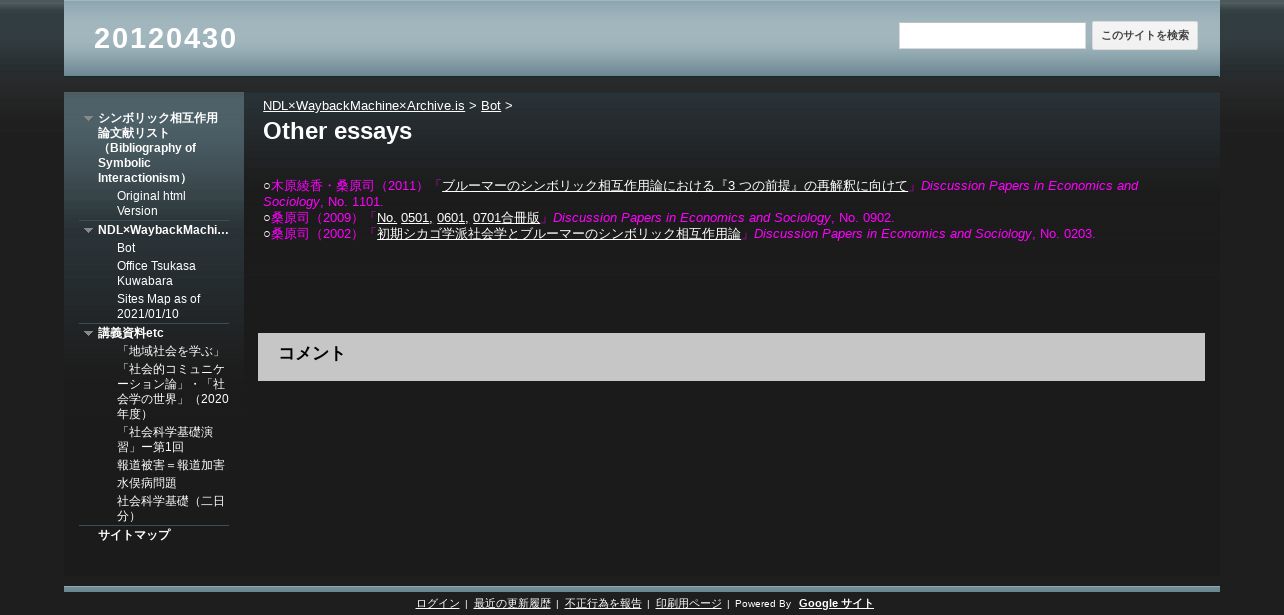
Task: Open 「社会的コミュニケーション論」 sidebar page
Action: click(x=172, y=391)
